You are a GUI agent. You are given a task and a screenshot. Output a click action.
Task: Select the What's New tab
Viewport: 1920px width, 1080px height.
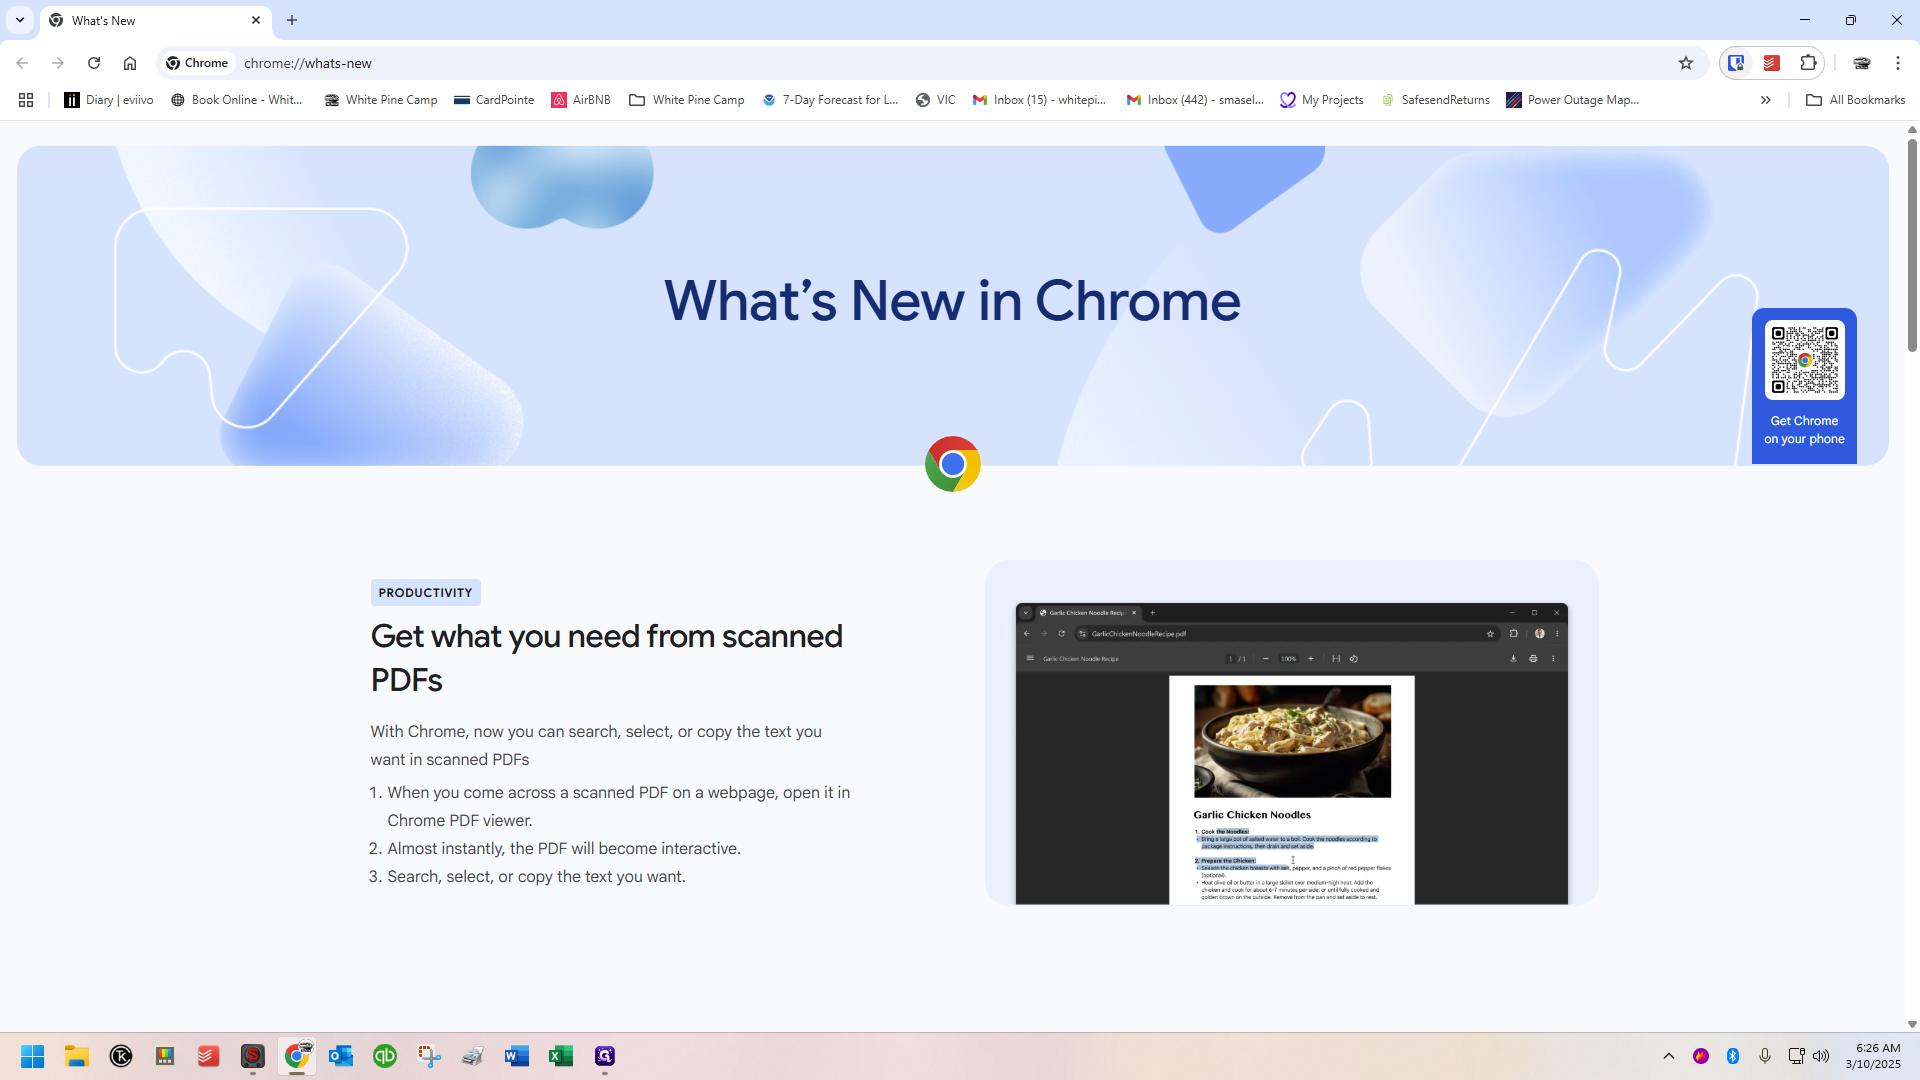(155, 20)
